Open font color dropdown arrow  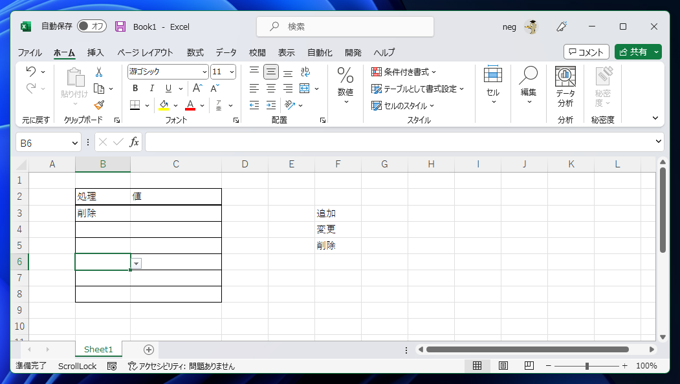click(x=202, y=105)
